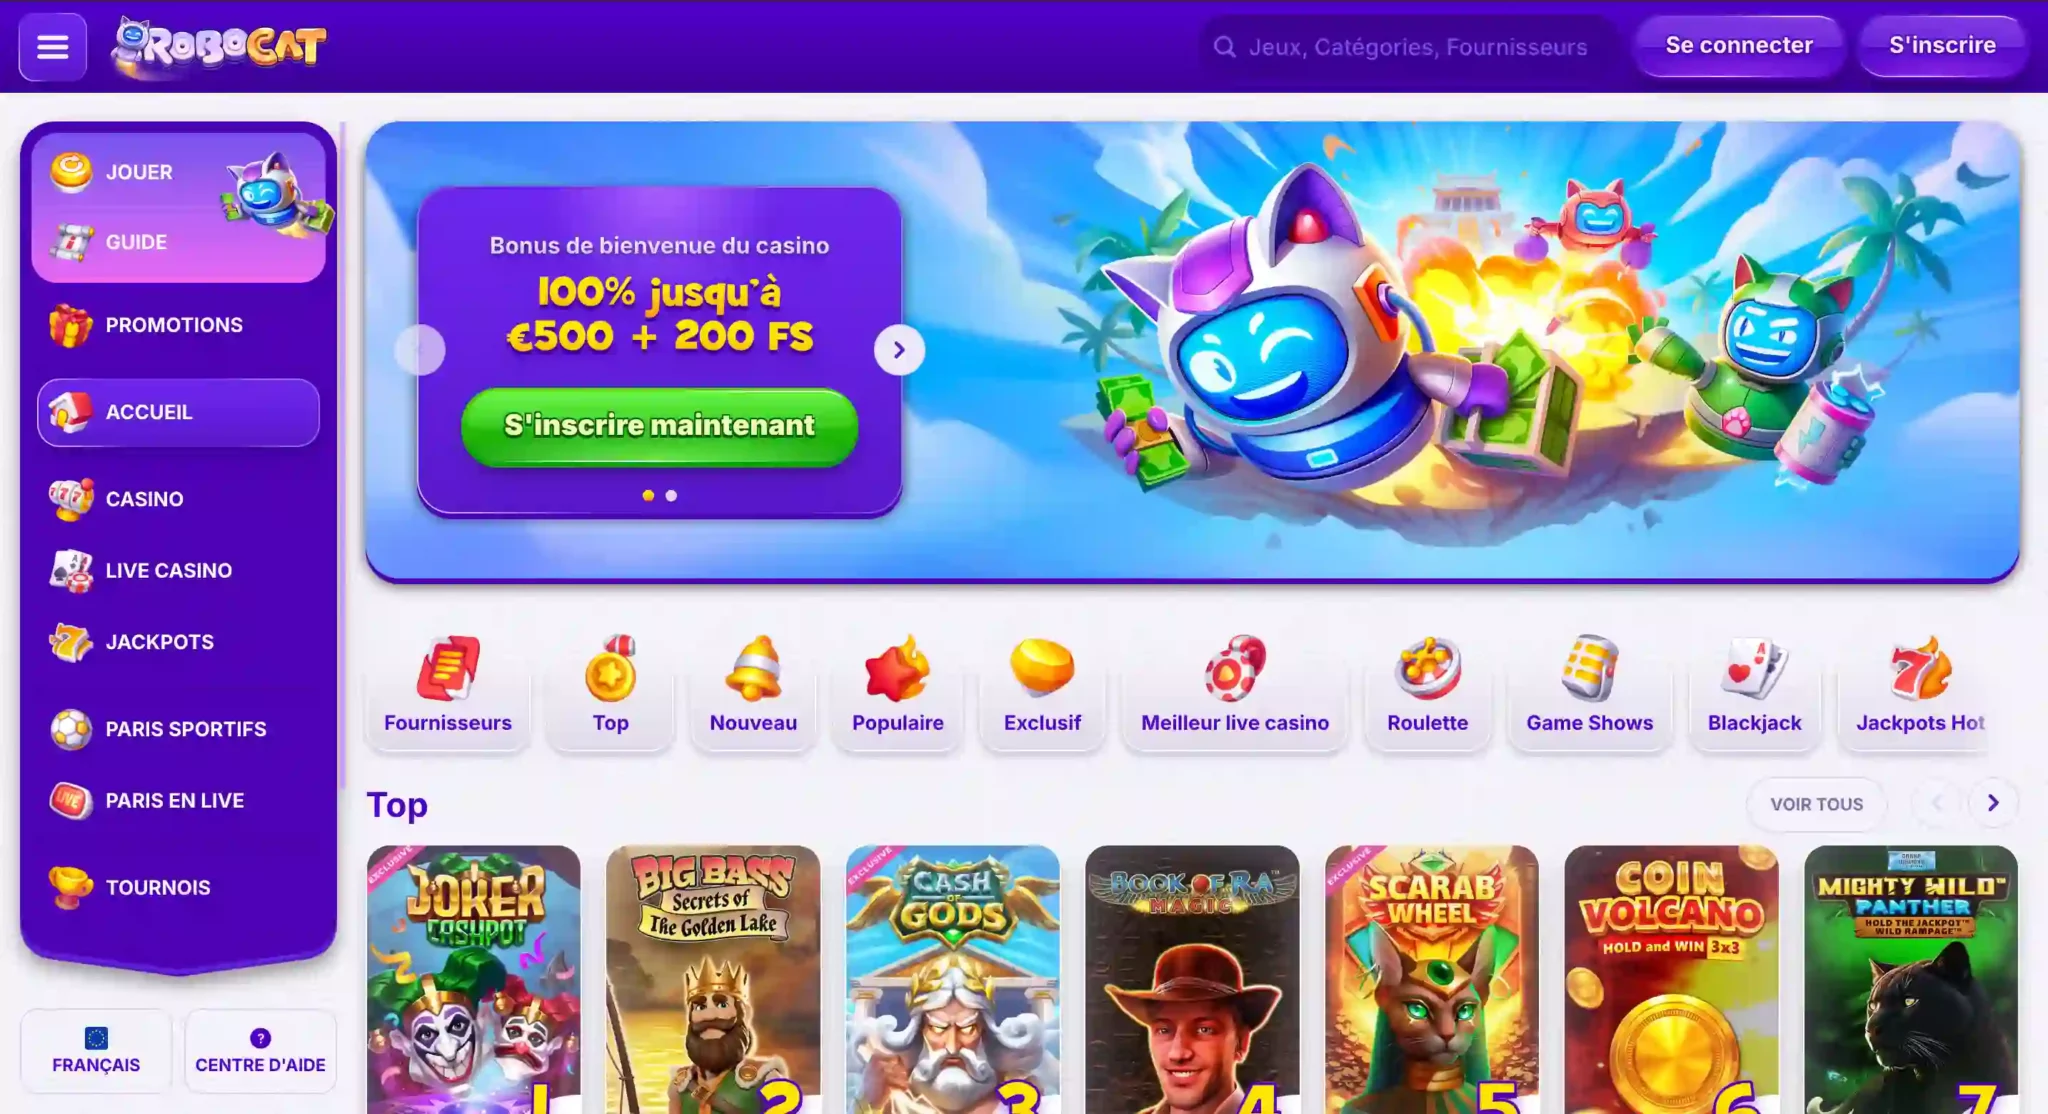Screen dimensions: 2048x1114
Task: Open the hamburger menu icon
Action: pyautogui.click(x=52, y=46)
